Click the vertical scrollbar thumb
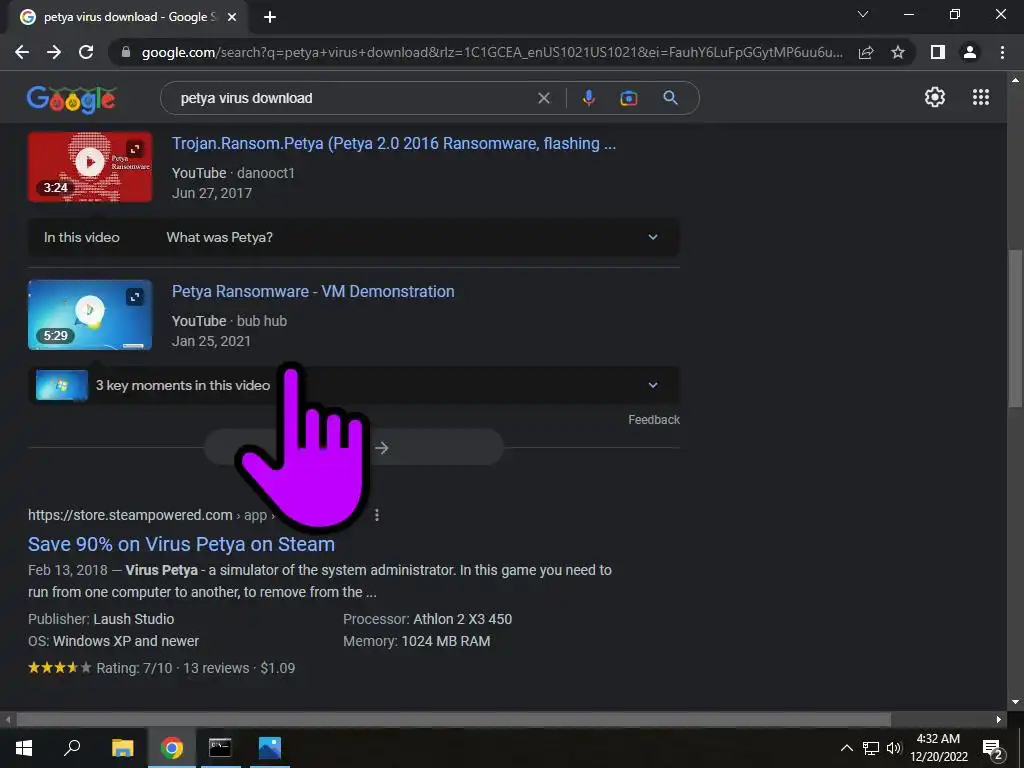The image size is (1024, 768). (1015, 328)
